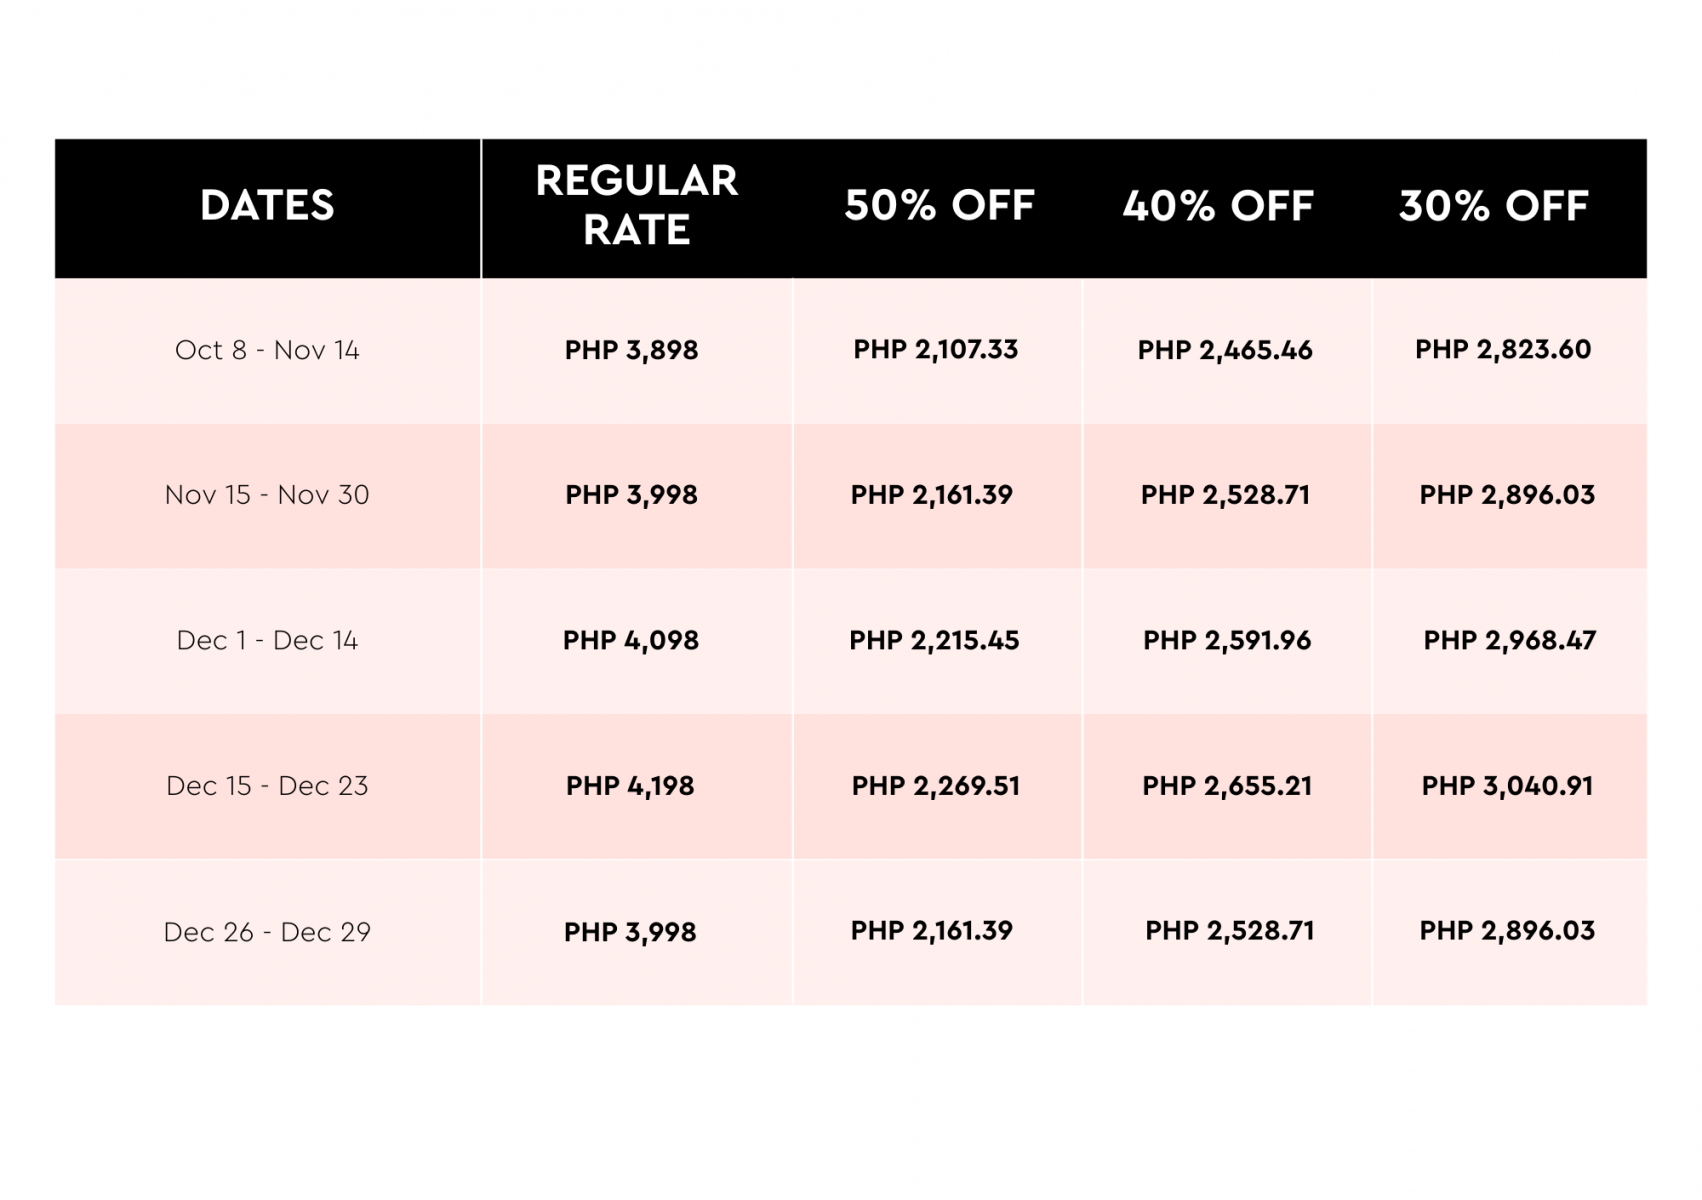Select the PHP 2,655.21 price cell
The image size is (1702, 1200).
point(1227,786)
